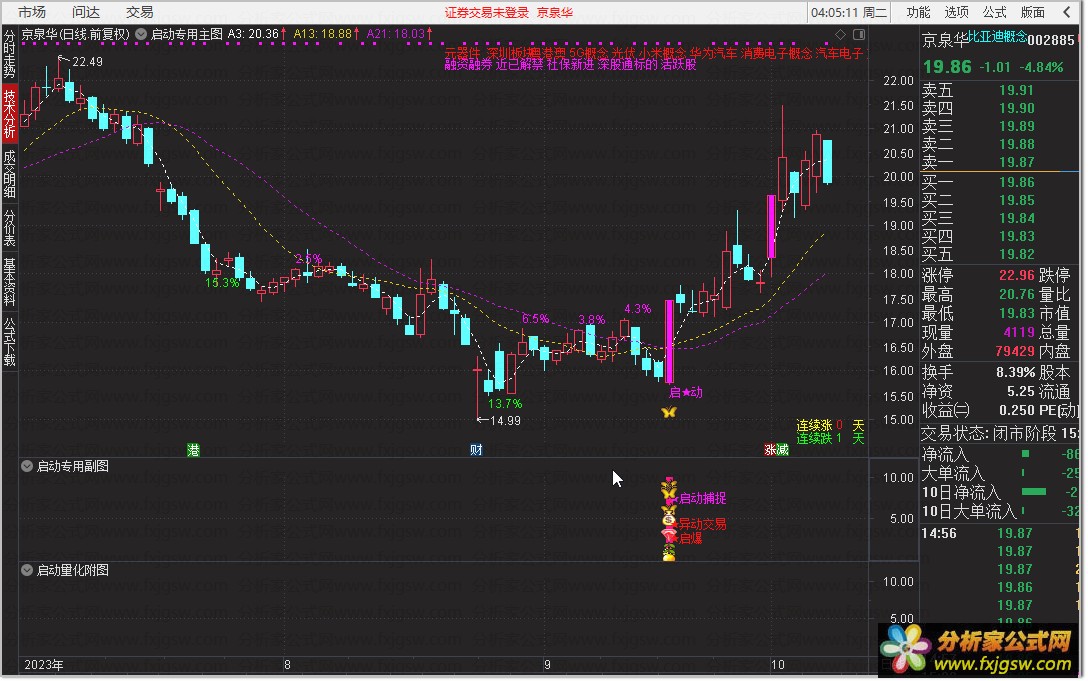Switch to the 成交明细 side tab
1088x681 pixels.
9,175
